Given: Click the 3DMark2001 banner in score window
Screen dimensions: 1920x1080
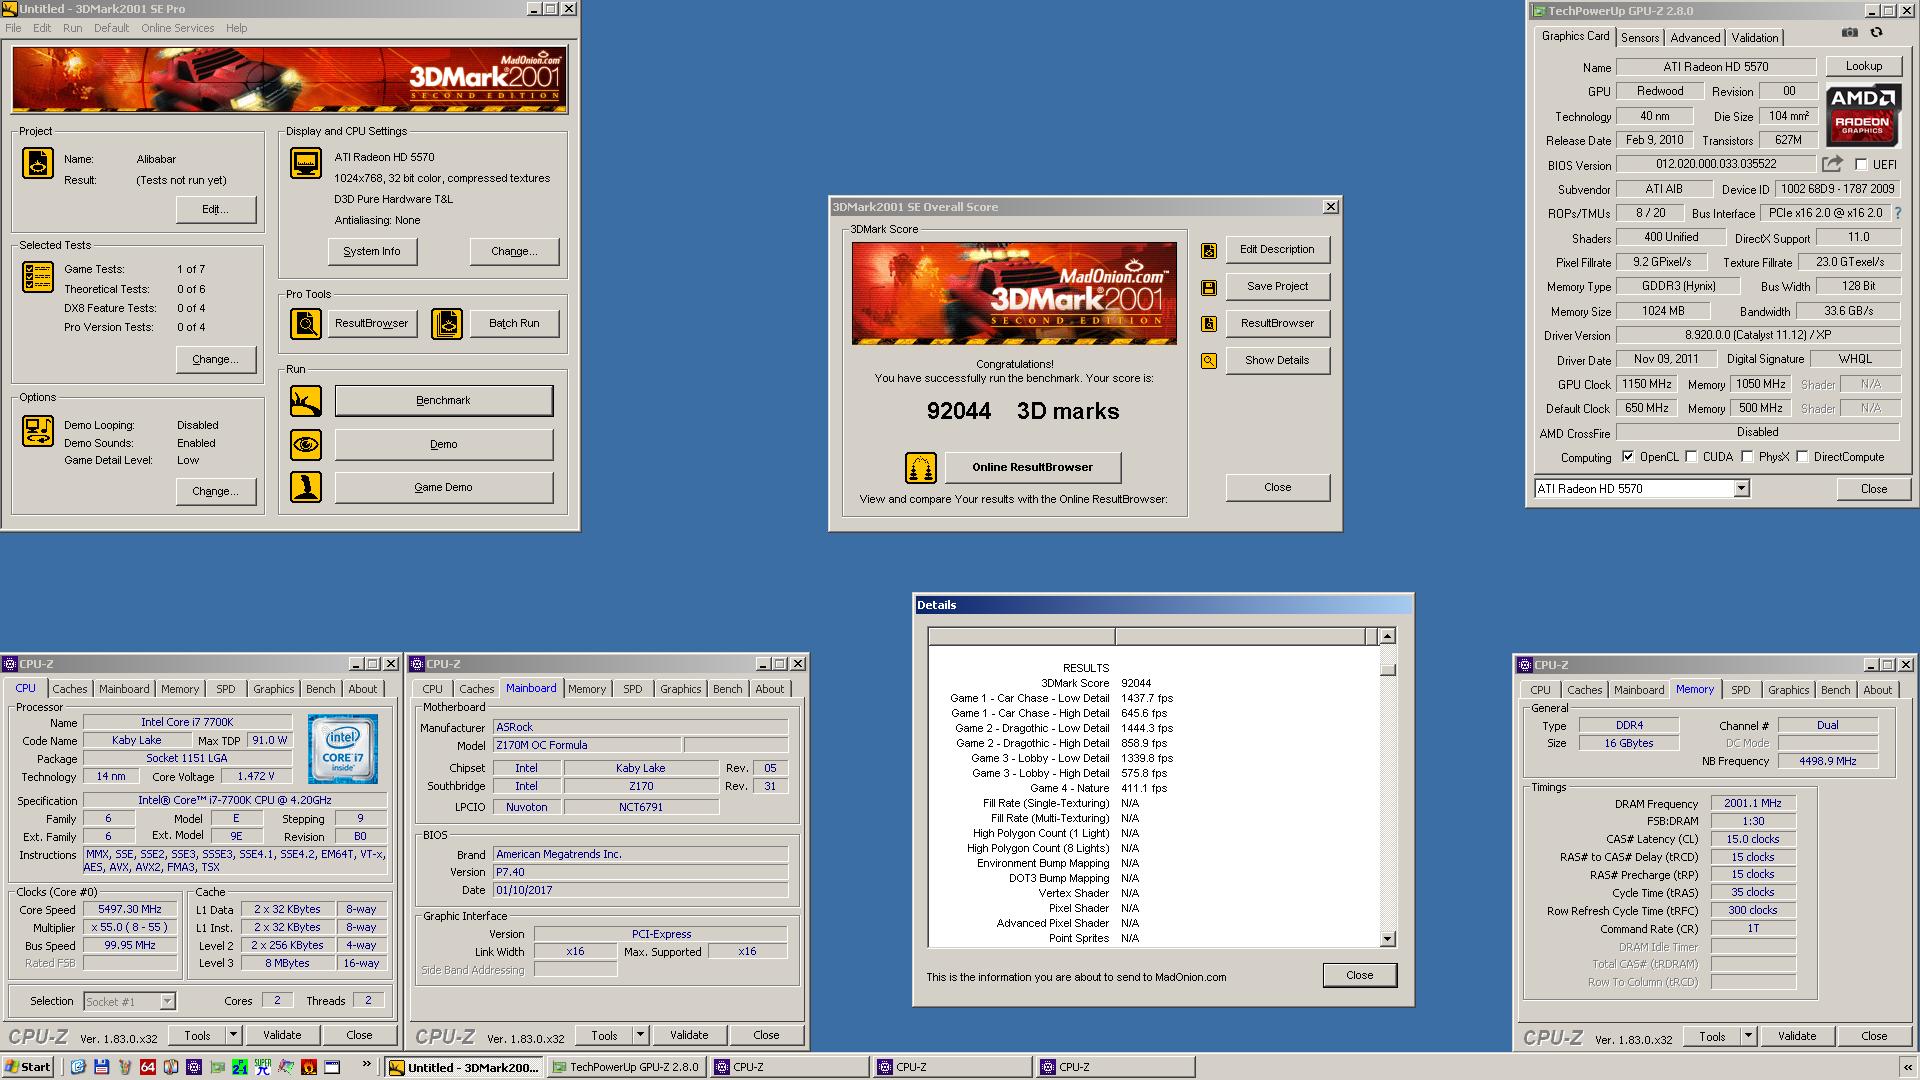Looking at the screenshot, I should tap(1014, 293).
